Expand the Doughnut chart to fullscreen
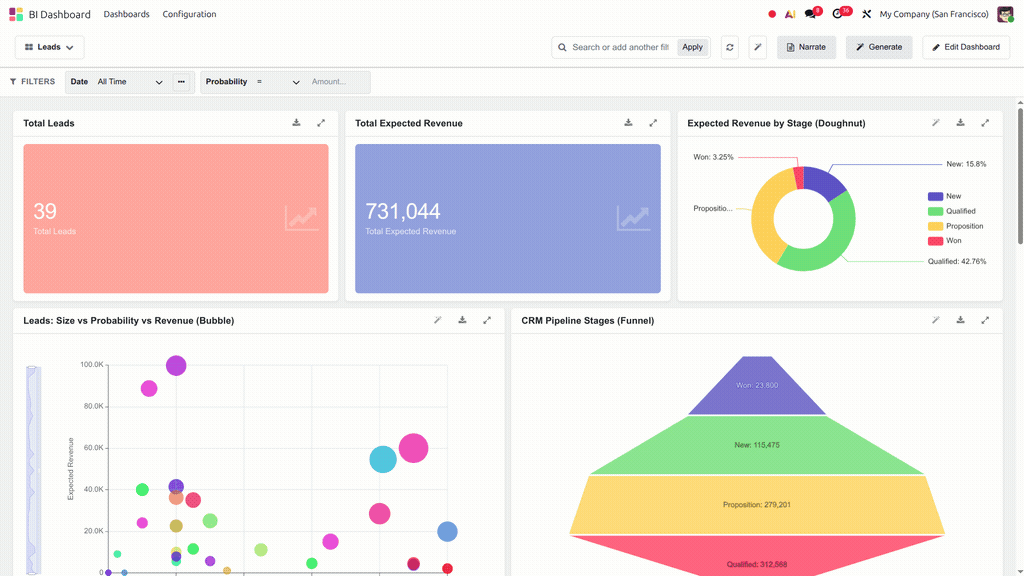1024x576 pixels. 985,123
